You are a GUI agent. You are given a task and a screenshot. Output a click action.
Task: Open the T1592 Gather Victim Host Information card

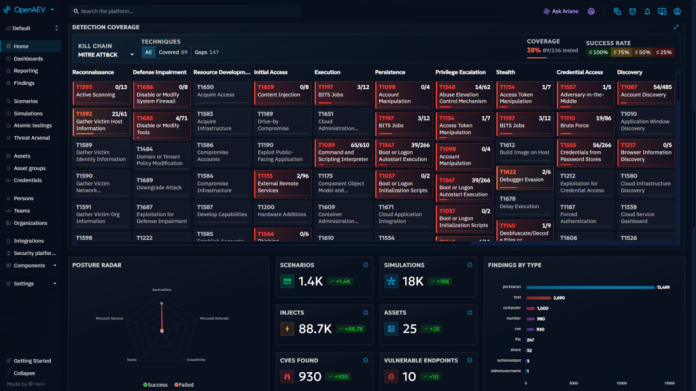tap(101, 122)
